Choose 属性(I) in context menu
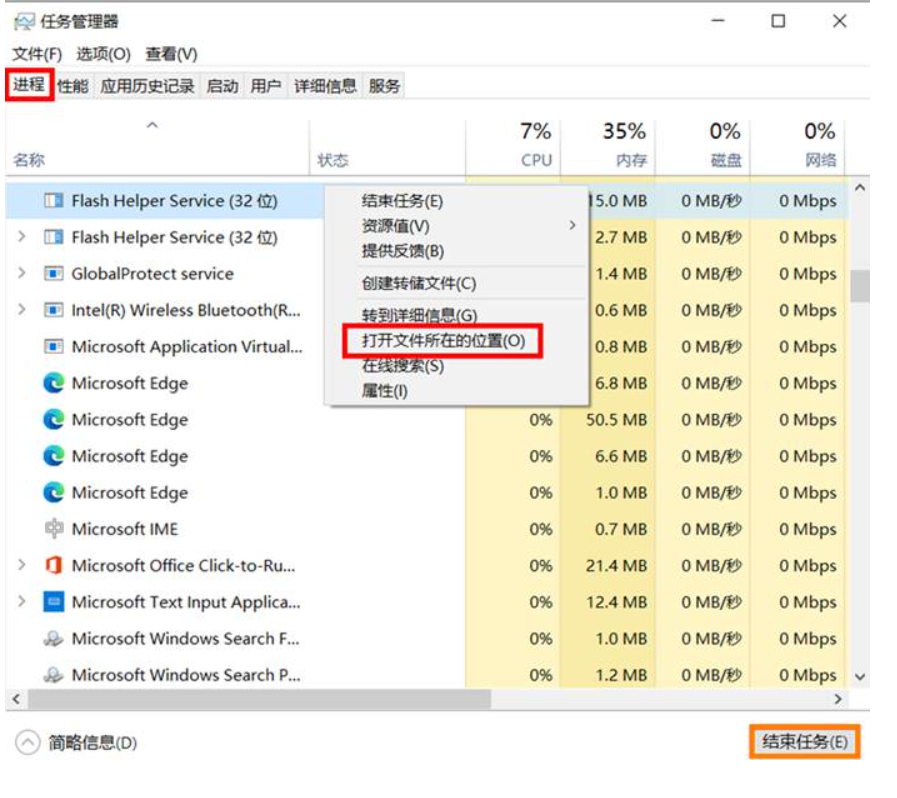Screen dimensions: 897x798 [384, 391]
